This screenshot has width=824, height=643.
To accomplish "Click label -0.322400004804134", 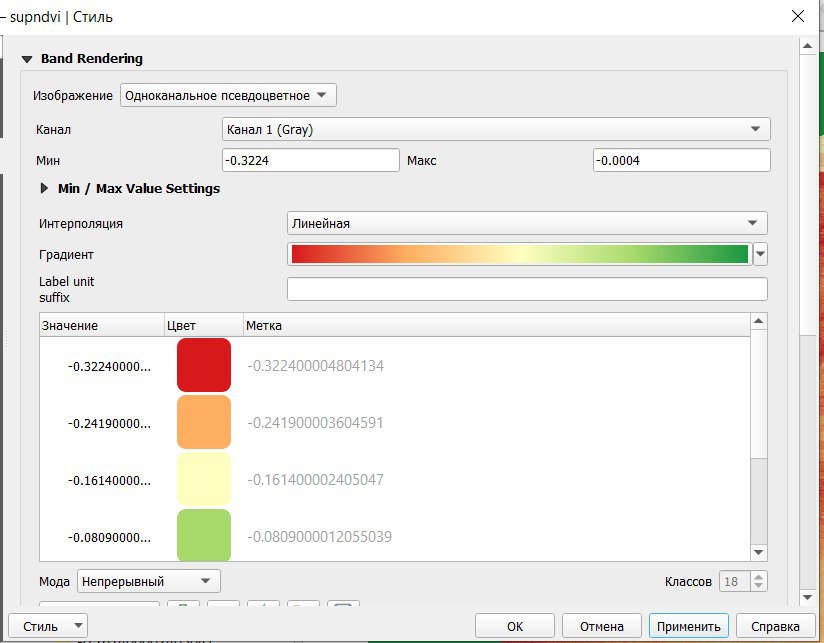I will [315, 366].
